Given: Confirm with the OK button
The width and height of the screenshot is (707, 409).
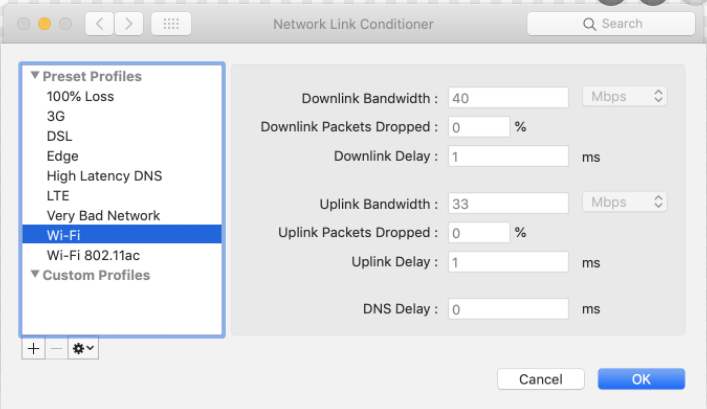Looking at the screenshot, I should (641, 379).
